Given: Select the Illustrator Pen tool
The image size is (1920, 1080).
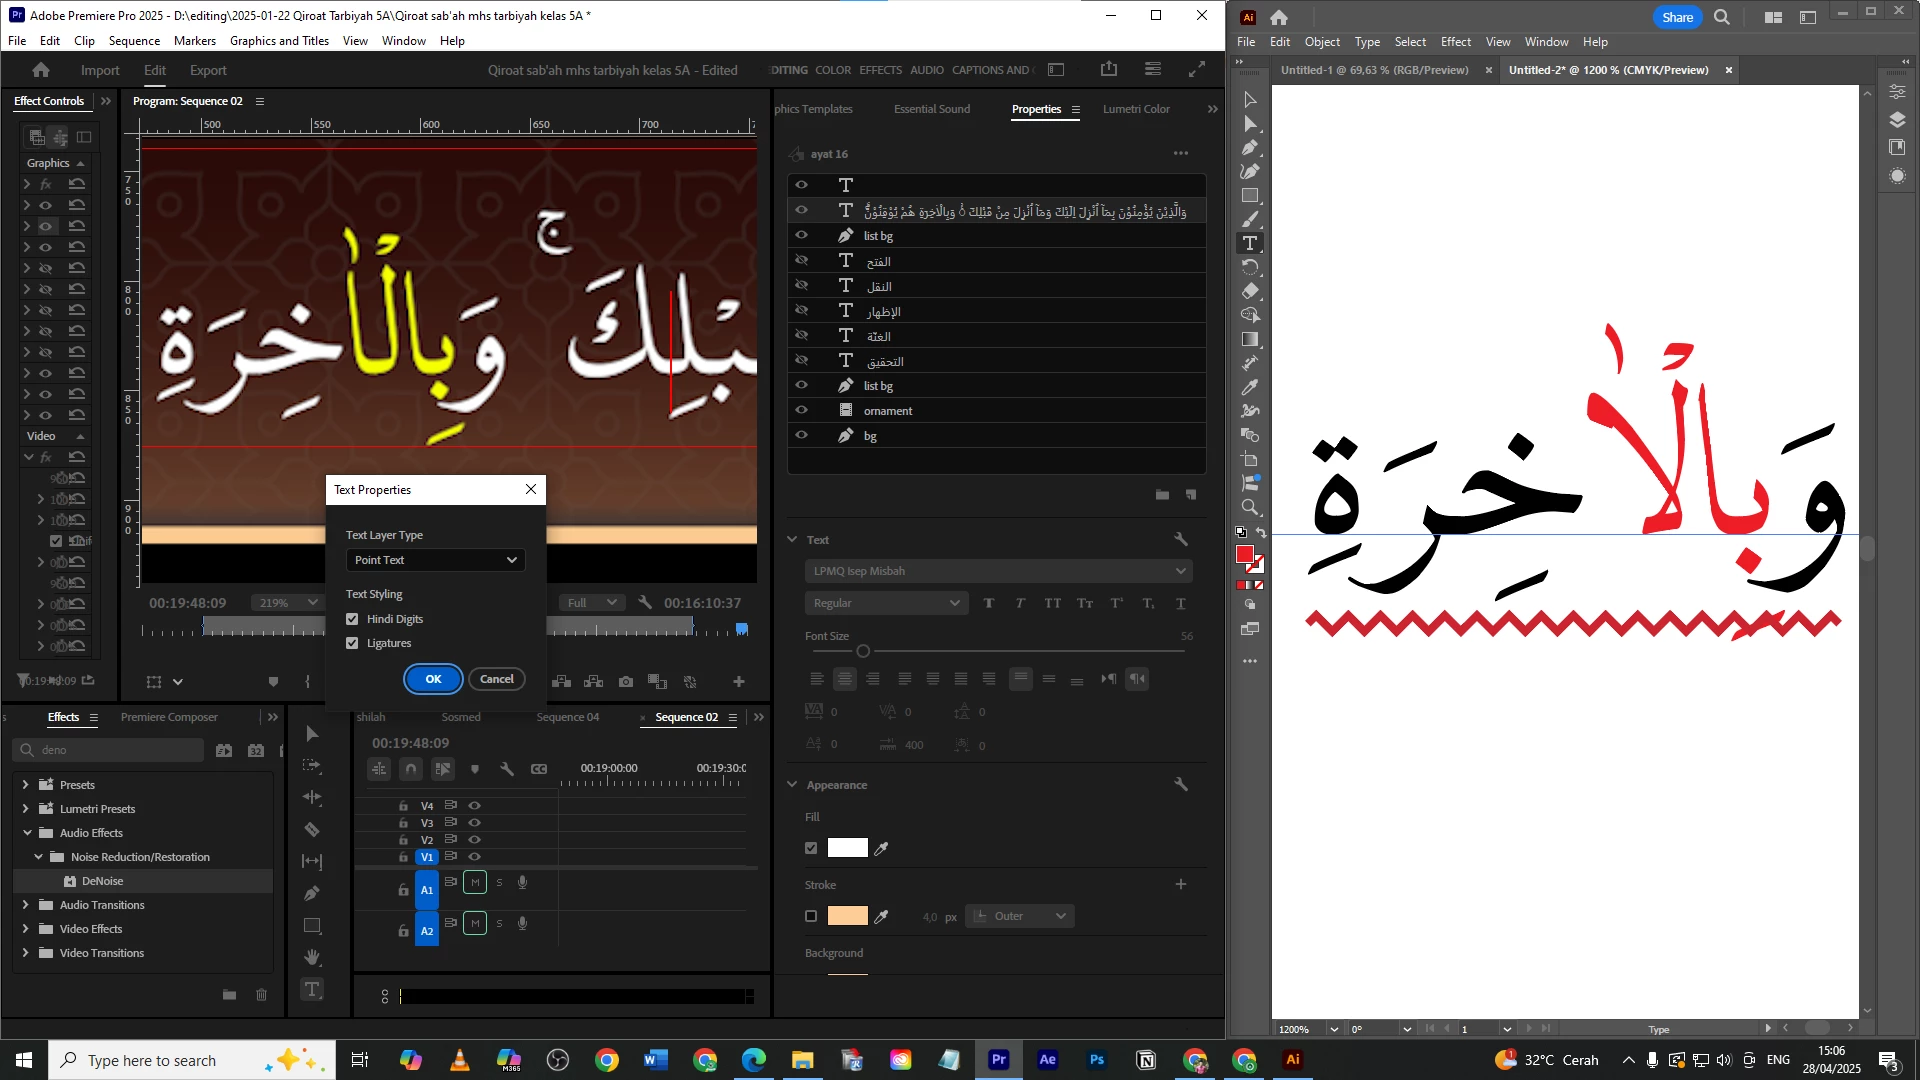Looking at the screenshot, I should click(1250, 147).
